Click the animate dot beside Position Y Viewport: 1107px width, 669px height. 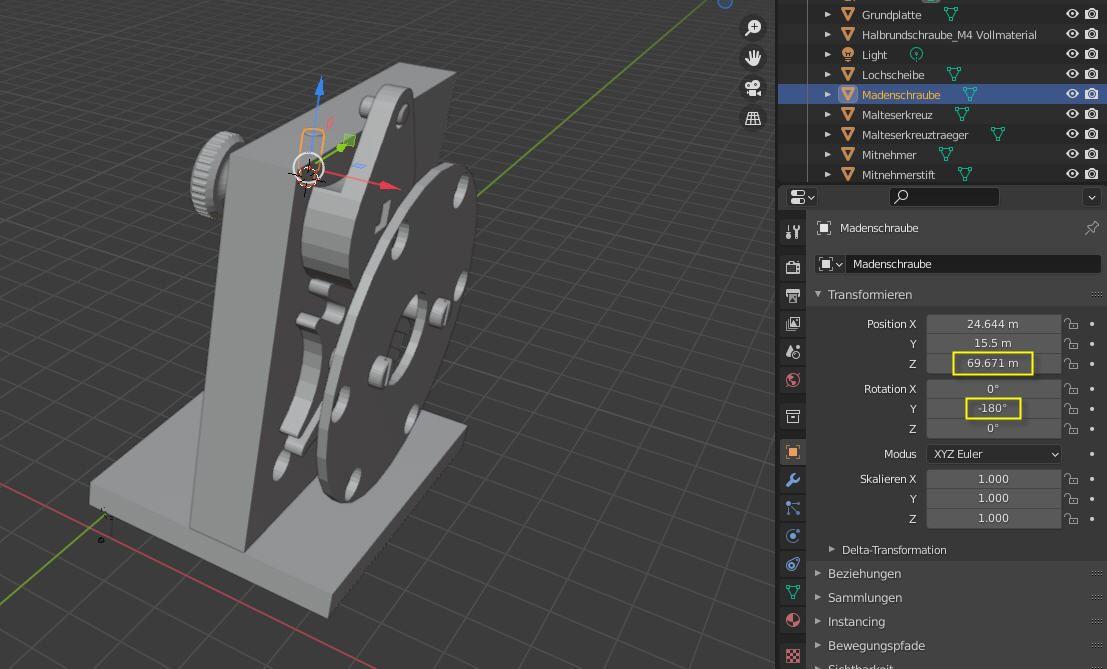1092,343
